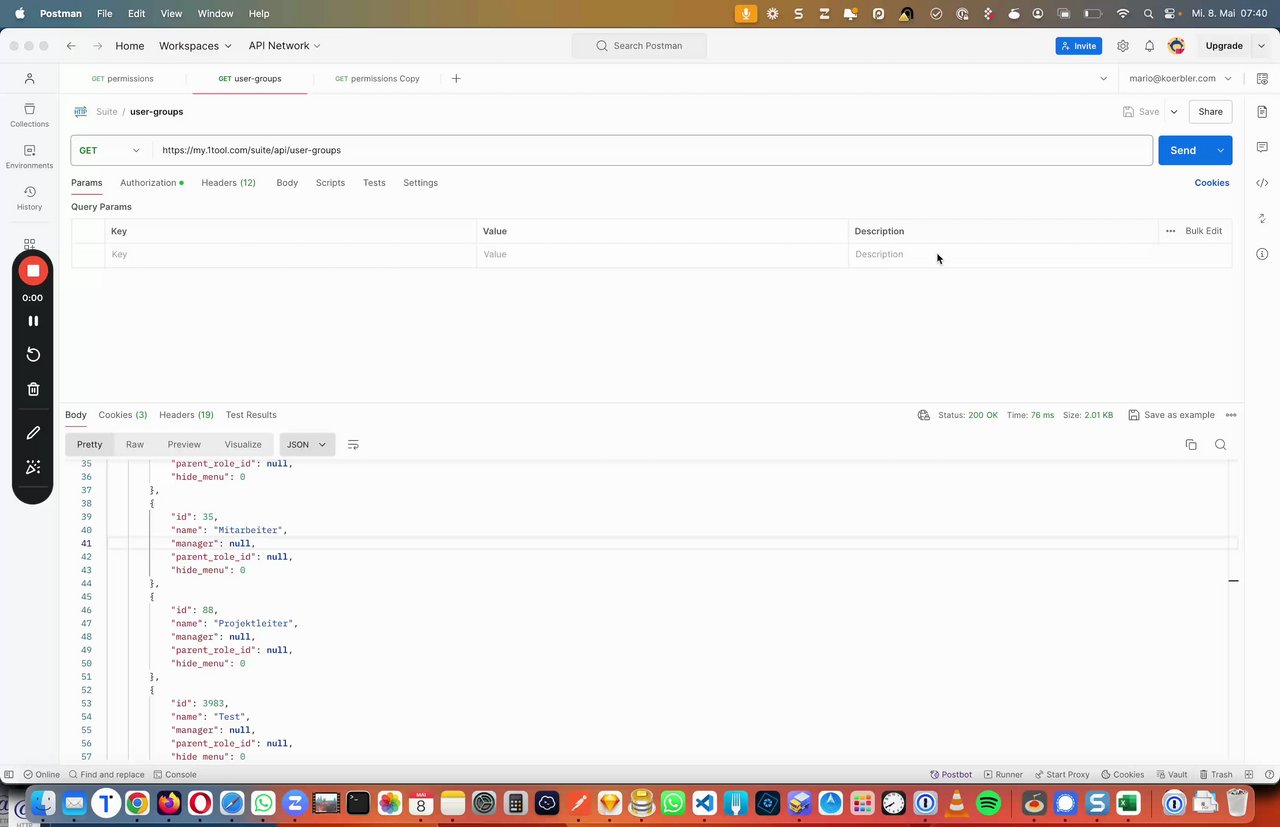Focus the Search Postman box

[x=639, y=46]
